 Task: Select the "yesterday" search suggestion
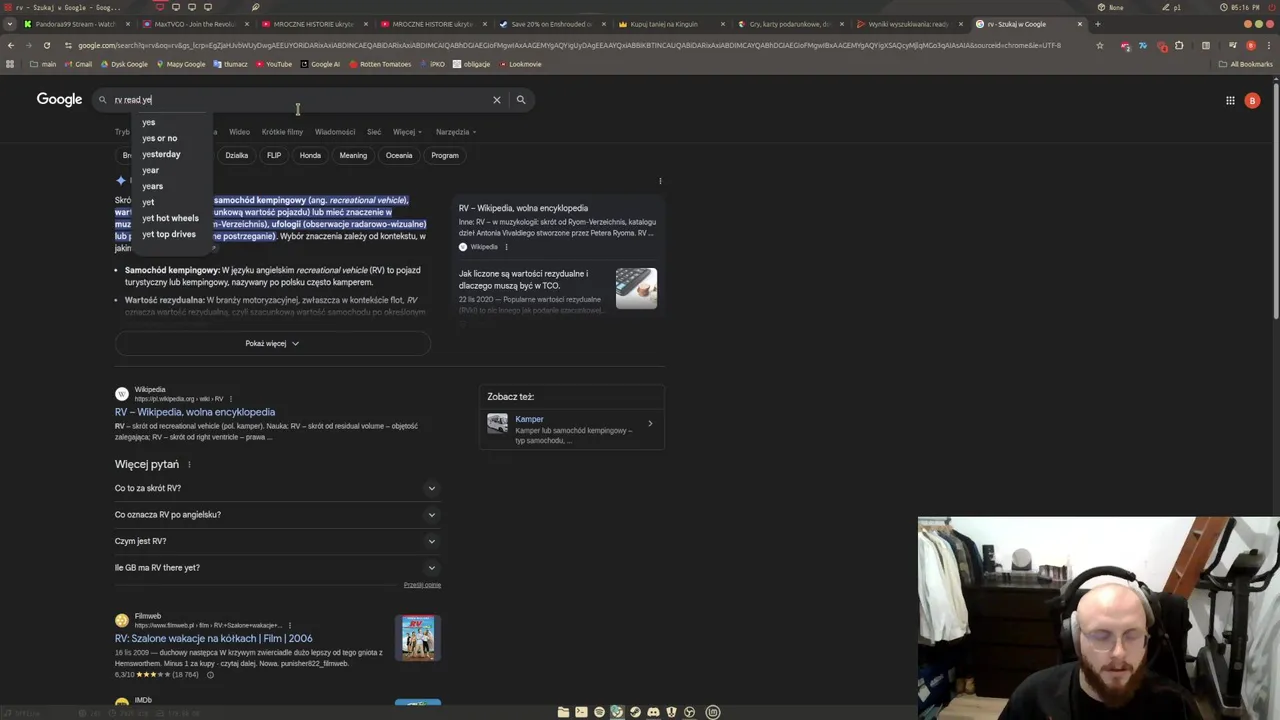pyautogui.click(x=161, y=154)
